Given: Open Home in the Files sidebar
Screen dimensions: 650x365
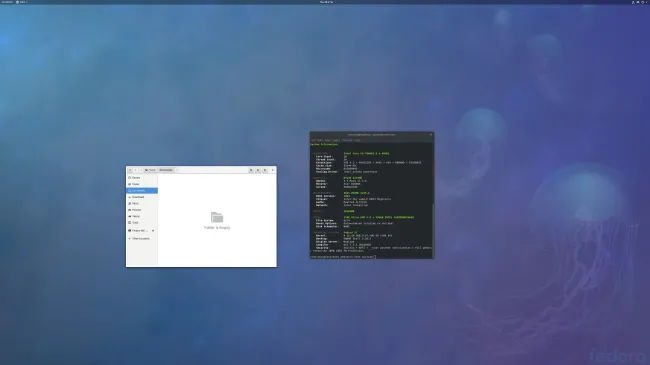Looking at the screenshot, I should click(x=141, y=184).
